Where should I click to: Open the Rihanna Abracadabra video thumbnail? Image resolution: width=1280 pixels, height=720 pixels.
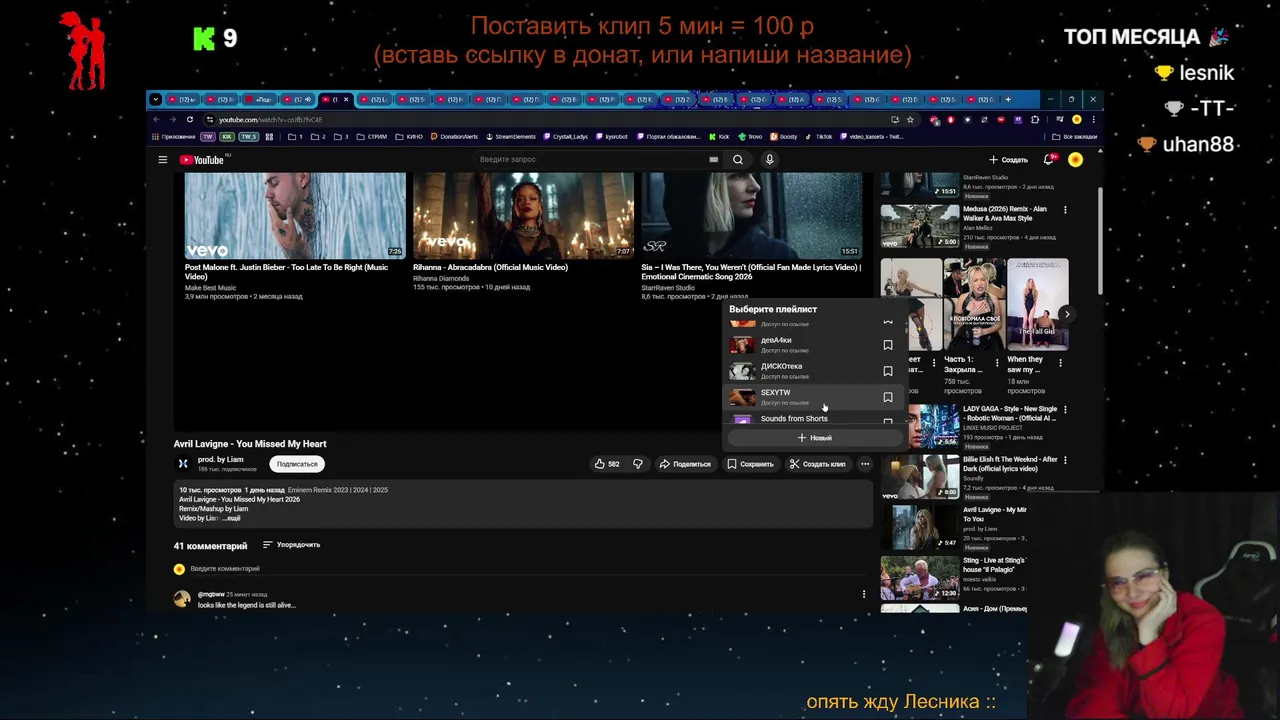click(523, 216)
